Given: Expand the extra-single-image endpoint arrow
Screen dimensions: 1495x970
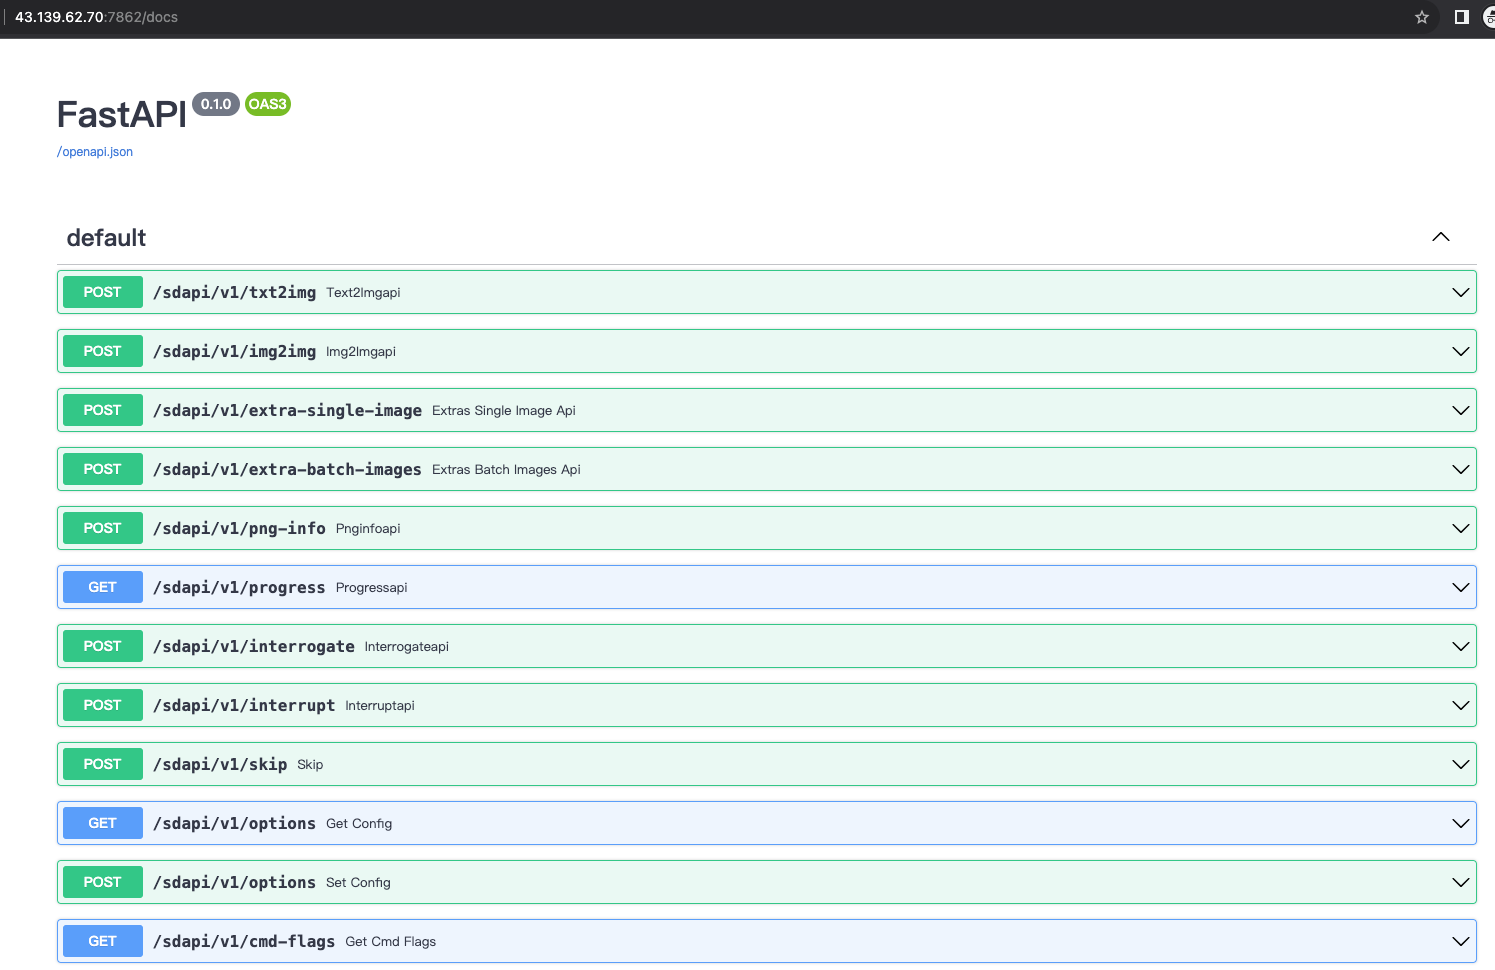Looking at the screenshot, I should 1461,410.
